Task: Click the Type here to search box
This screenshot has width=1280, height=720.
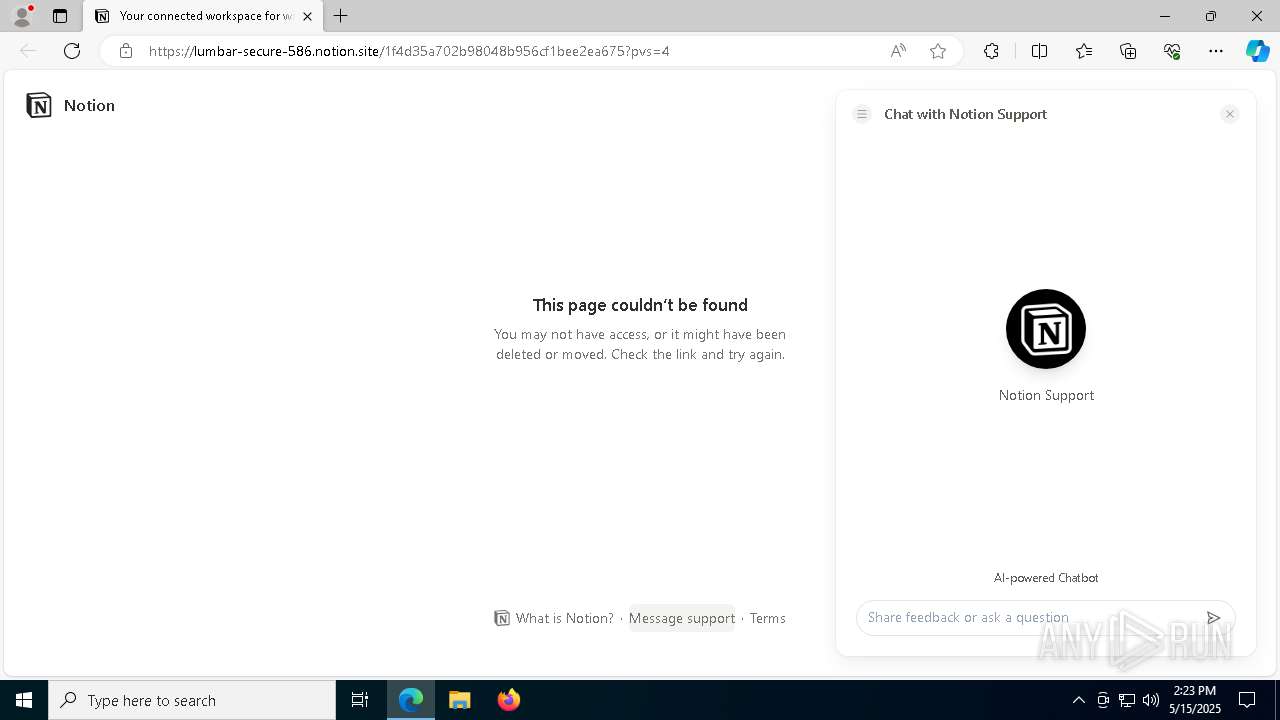Action: coord(192,700)
